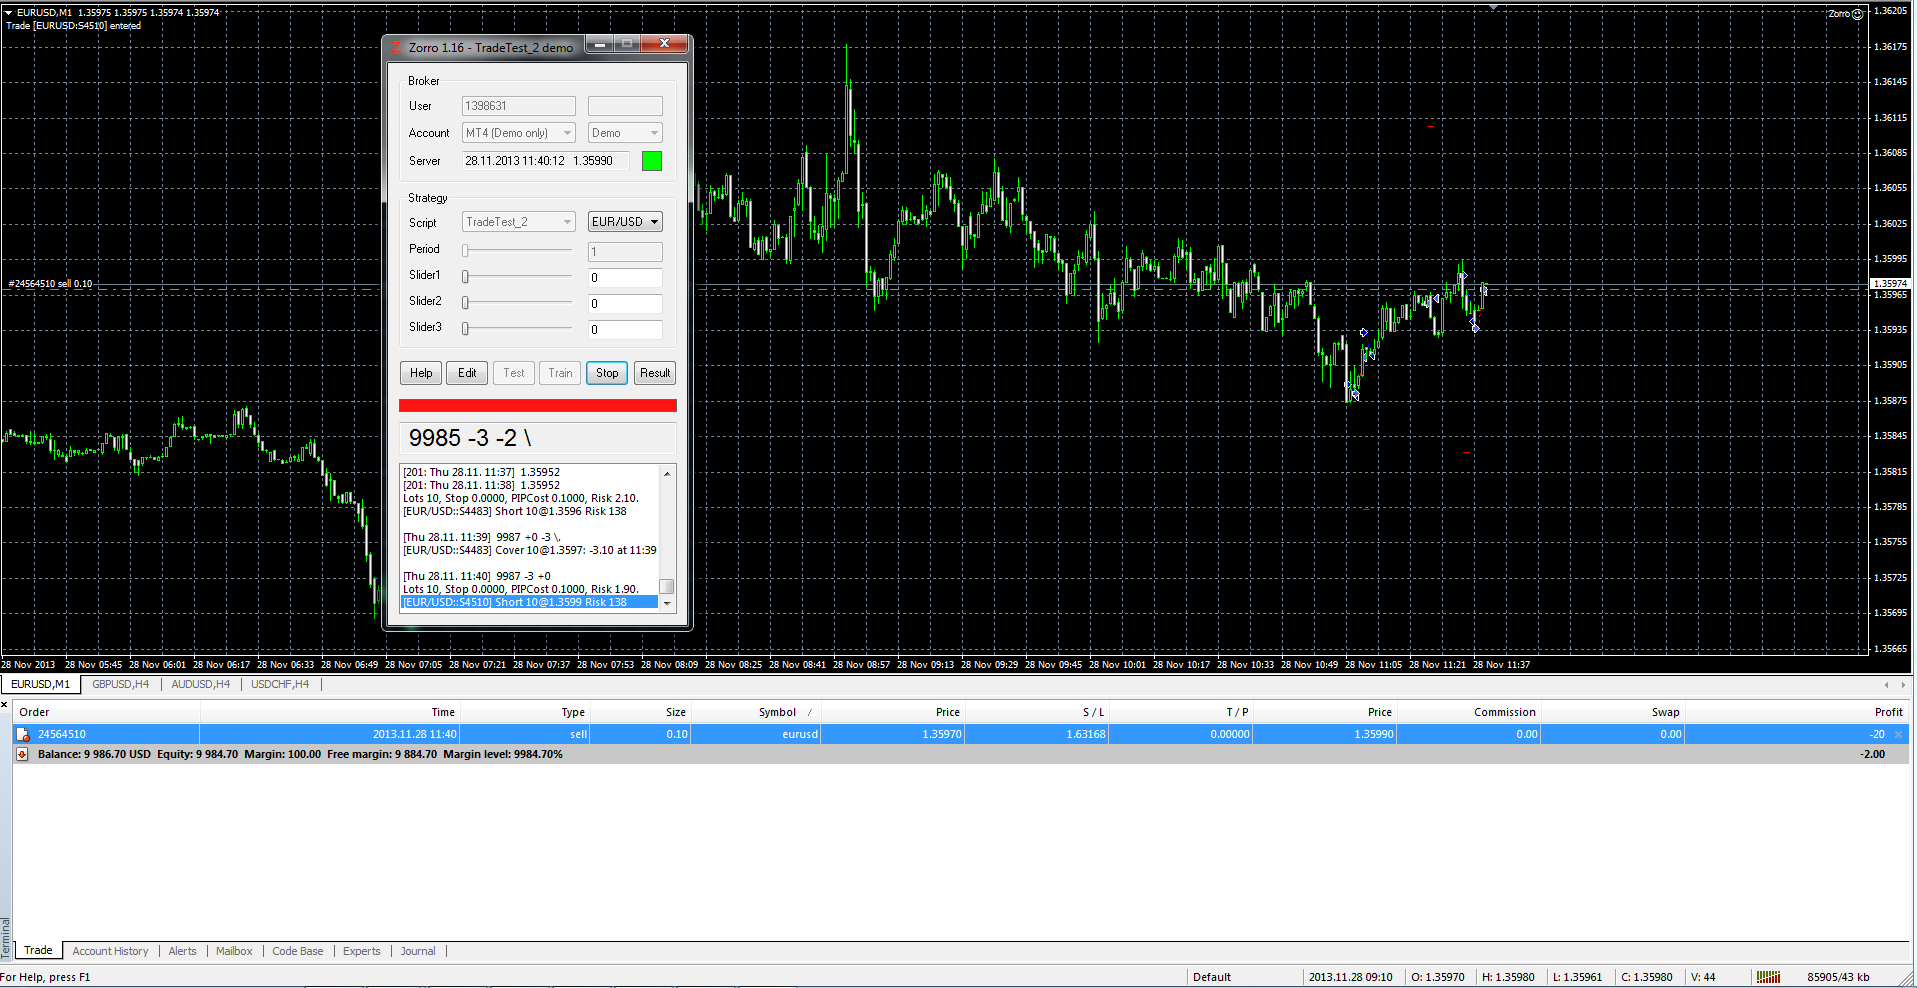Sort orders by the Symbol column header

tap(777, 712)
